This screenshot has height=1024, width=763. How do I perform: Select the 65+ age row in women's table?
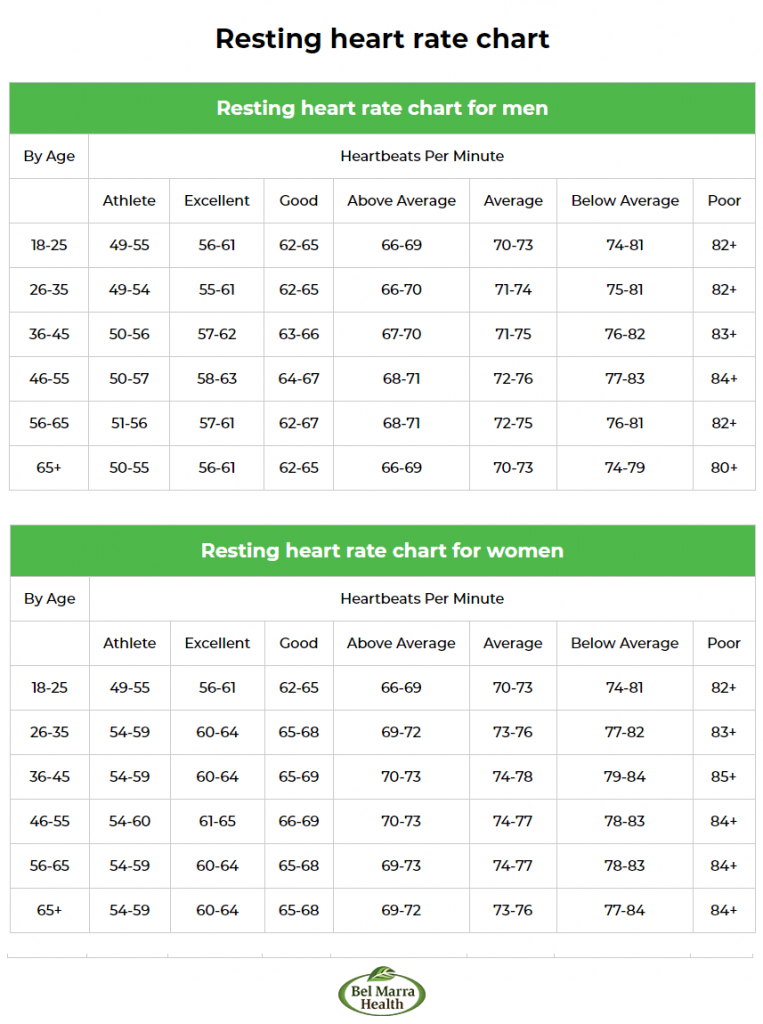pyautogui.click(x=49, y=910)
